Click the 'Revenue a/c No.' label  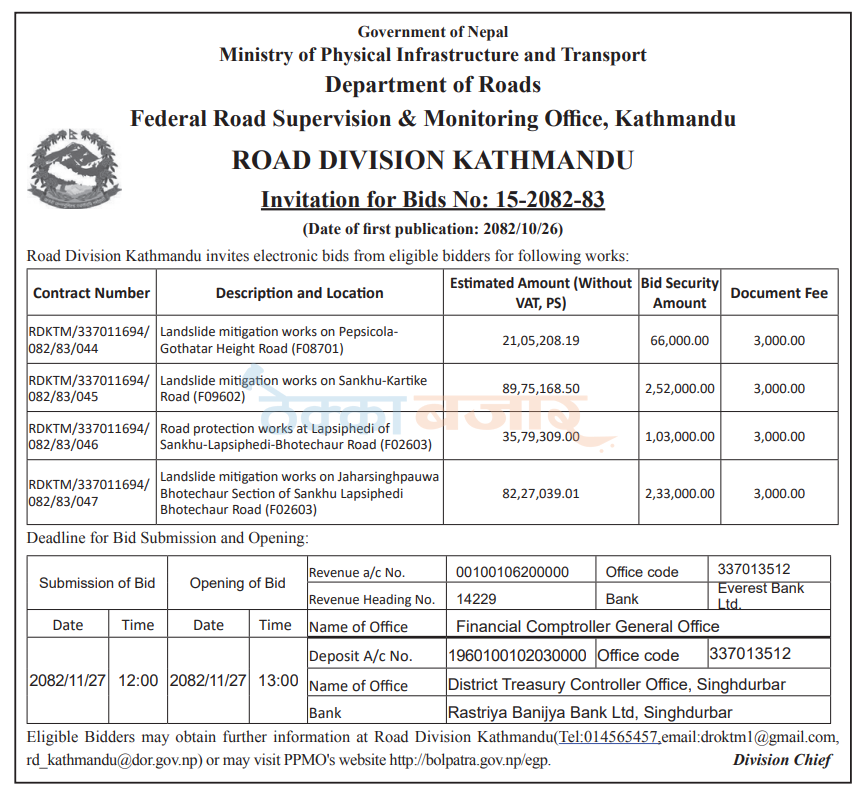point(356,573)
